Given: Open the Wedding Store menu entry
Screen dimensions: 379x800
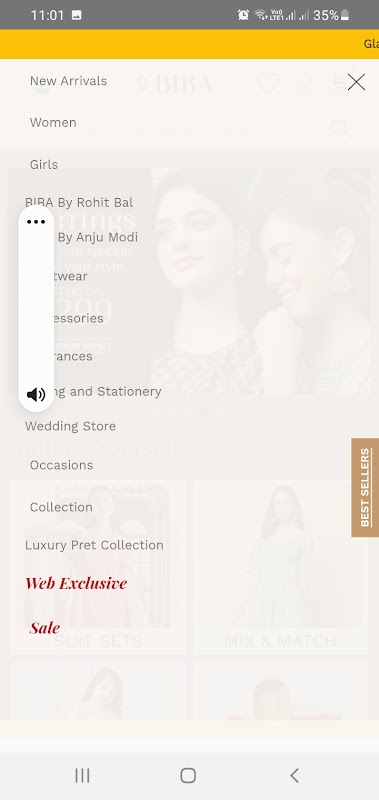Looking at the screenshot, I should [70, 426].
